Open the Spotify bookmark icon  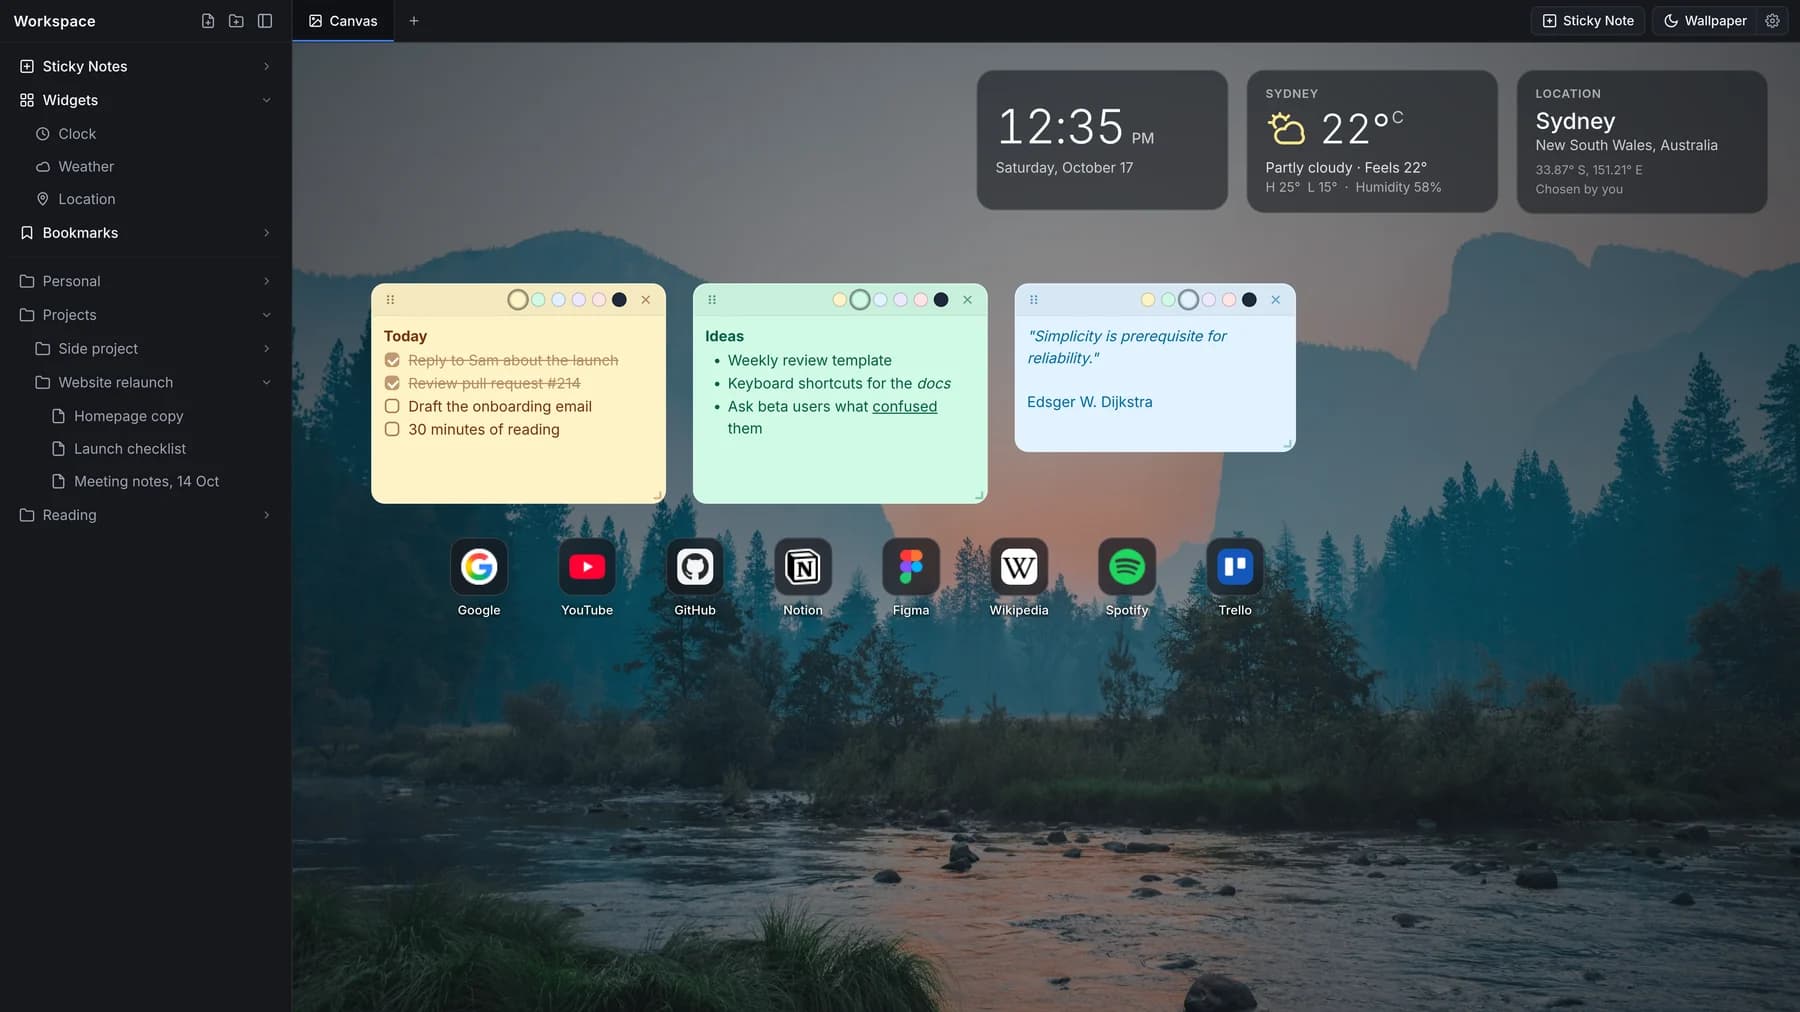(x=1127, y=567)
